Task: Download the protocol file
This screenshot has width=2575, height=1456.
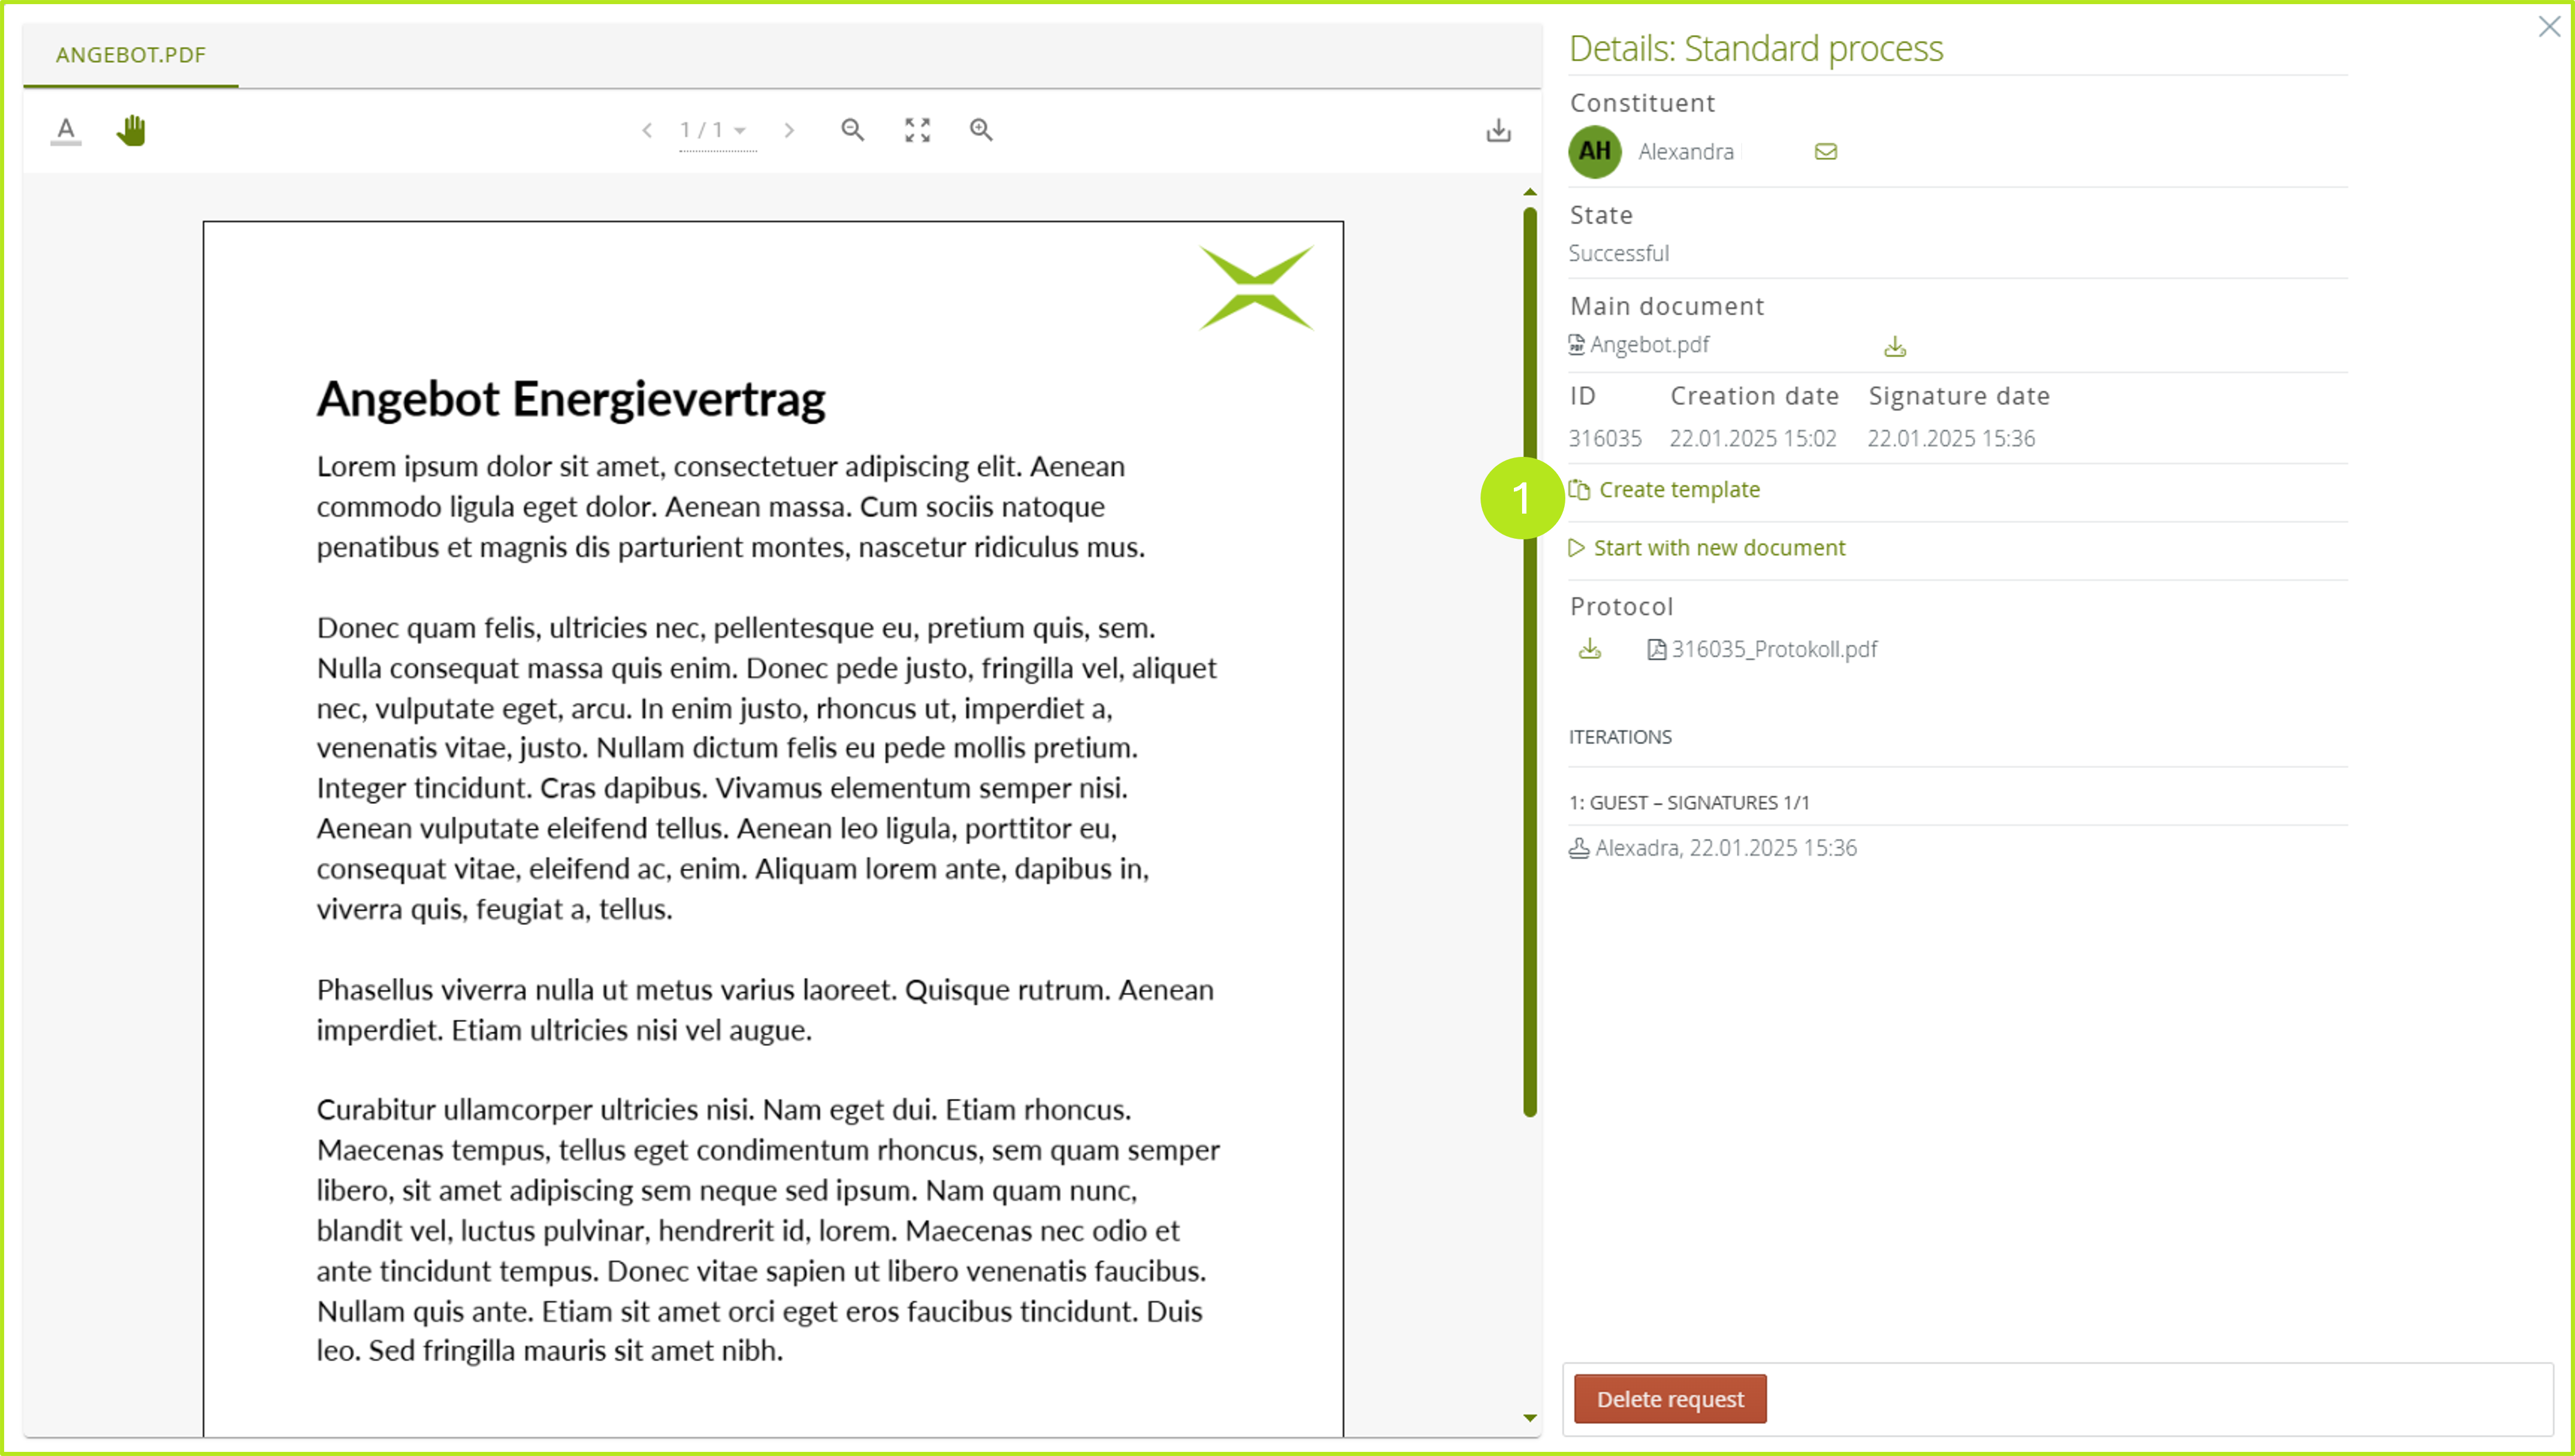Action: tap(1589, 650)
